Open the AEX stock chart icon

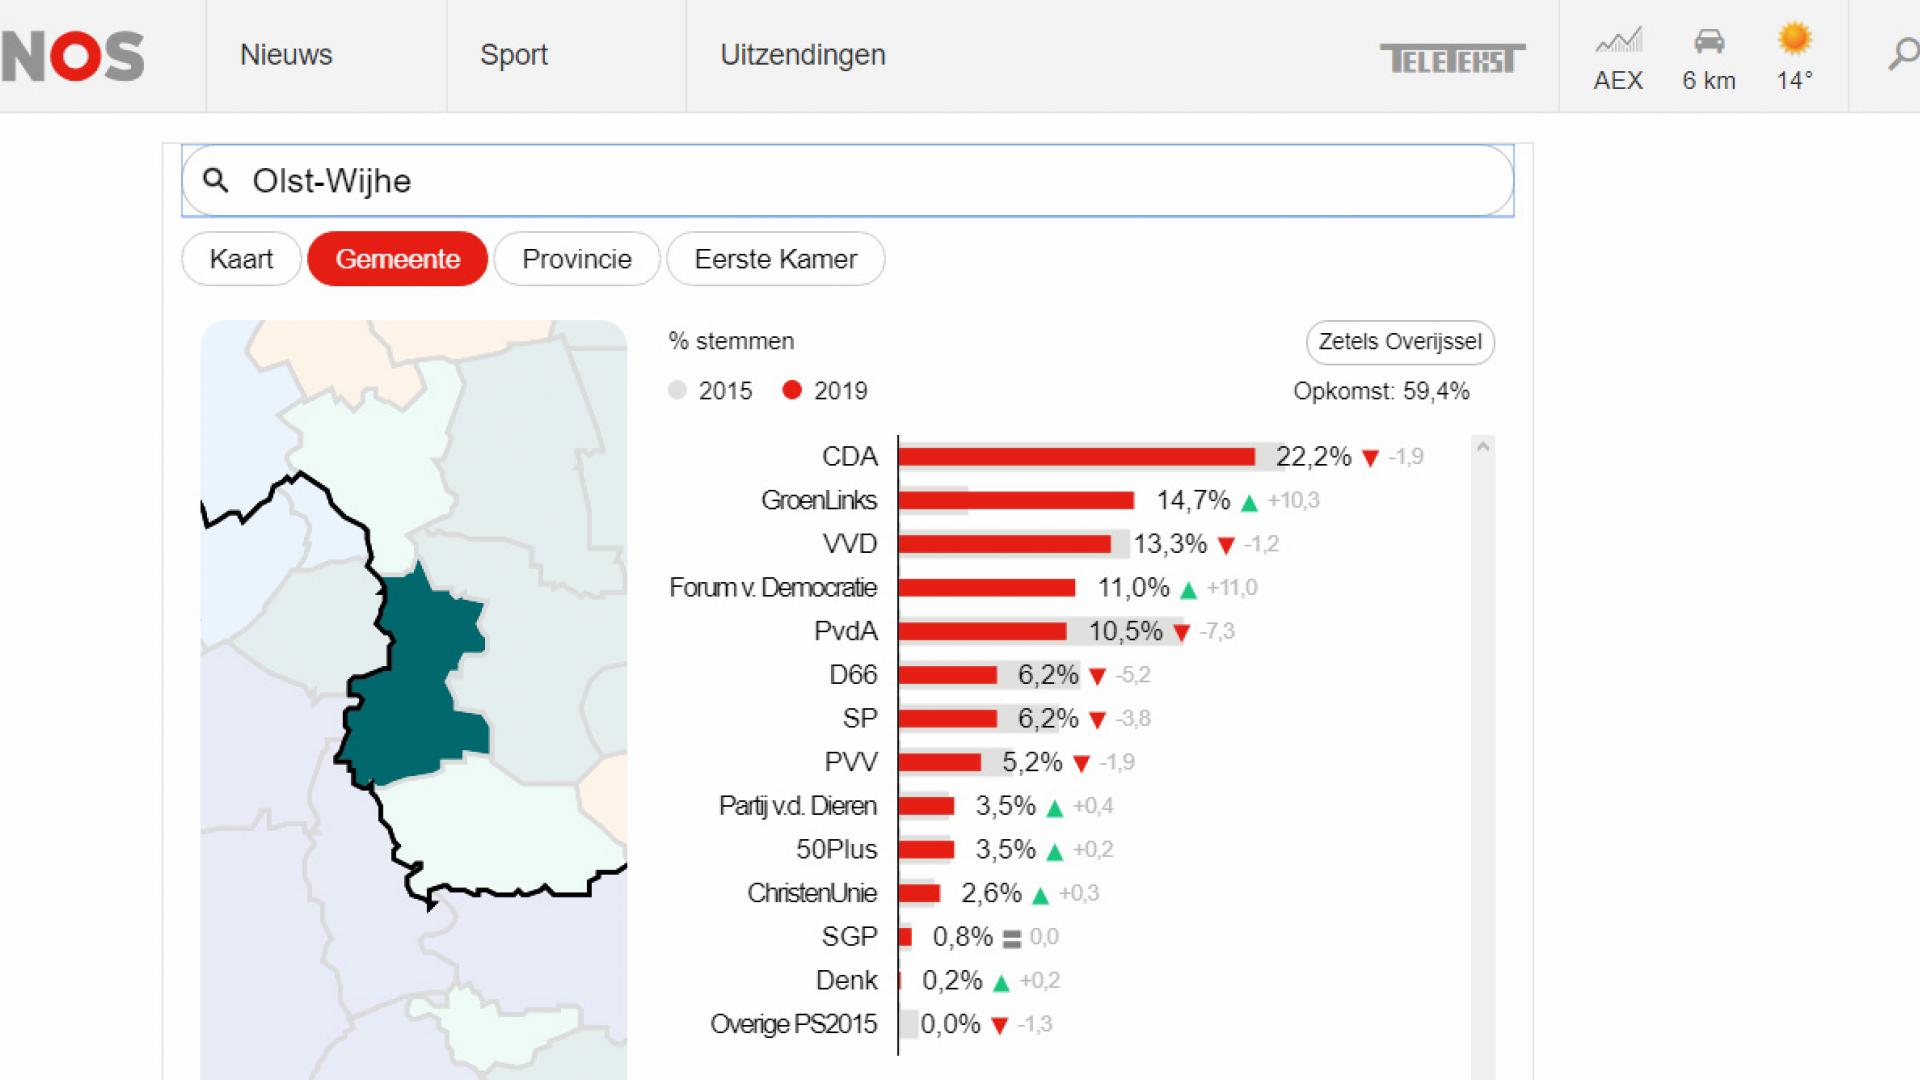pos(1618,40)
